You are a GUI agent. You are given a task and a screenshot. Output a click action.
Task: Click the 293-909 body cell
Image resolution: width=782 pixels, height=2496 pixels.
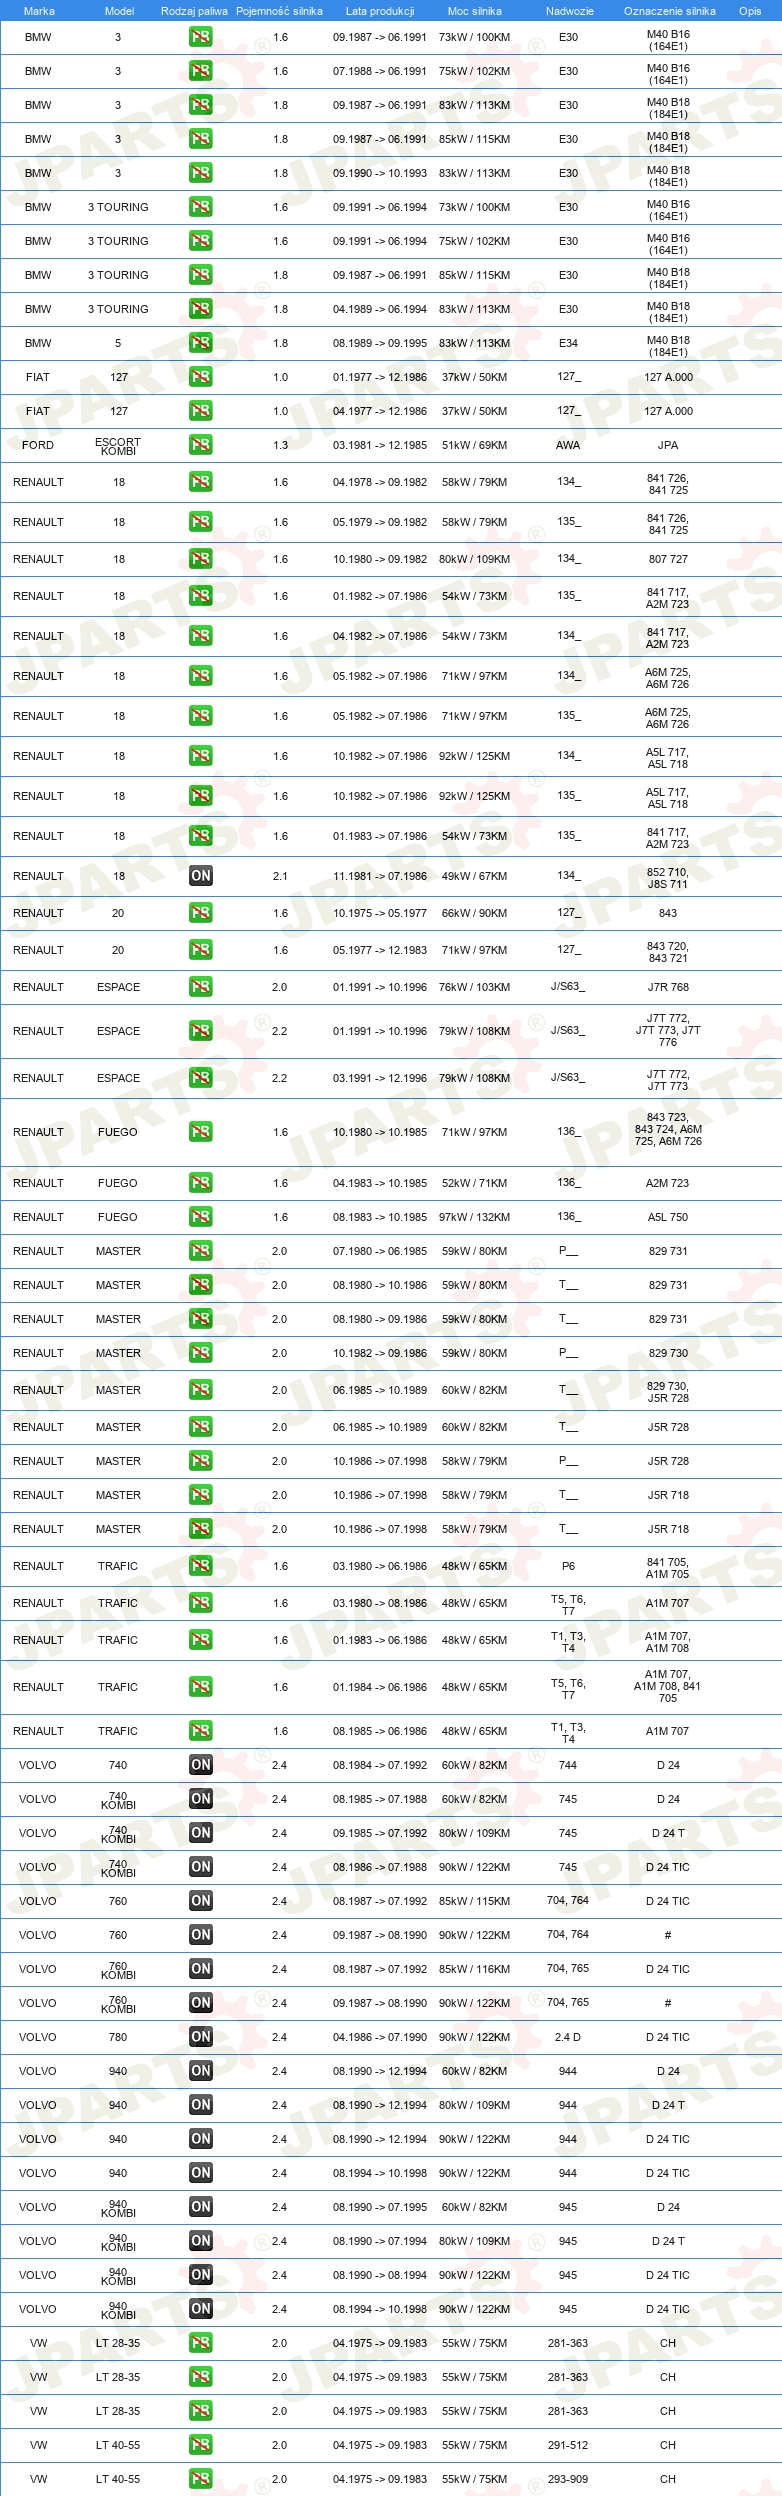pos(568,2479)
